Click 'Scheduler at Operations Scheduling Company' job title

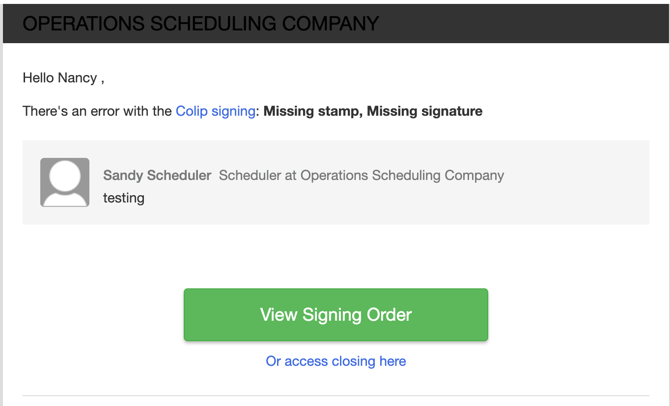[x=361, y=175]
